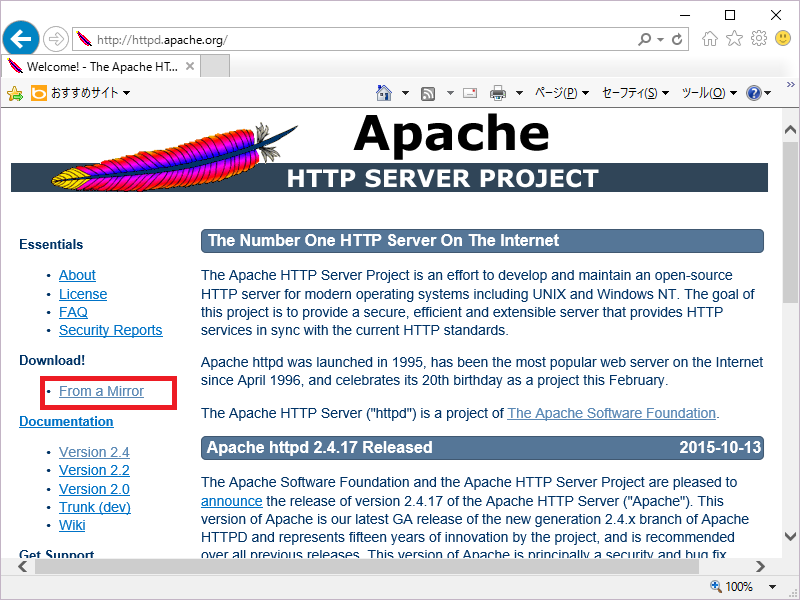Click the horizontal scrollbar left arrow
Image resolution: width=800 pixels, height=600 pixels.
22,566
